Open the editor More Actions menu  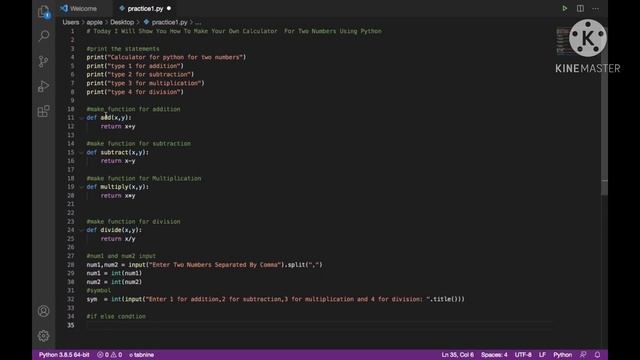tap(596, 8)
